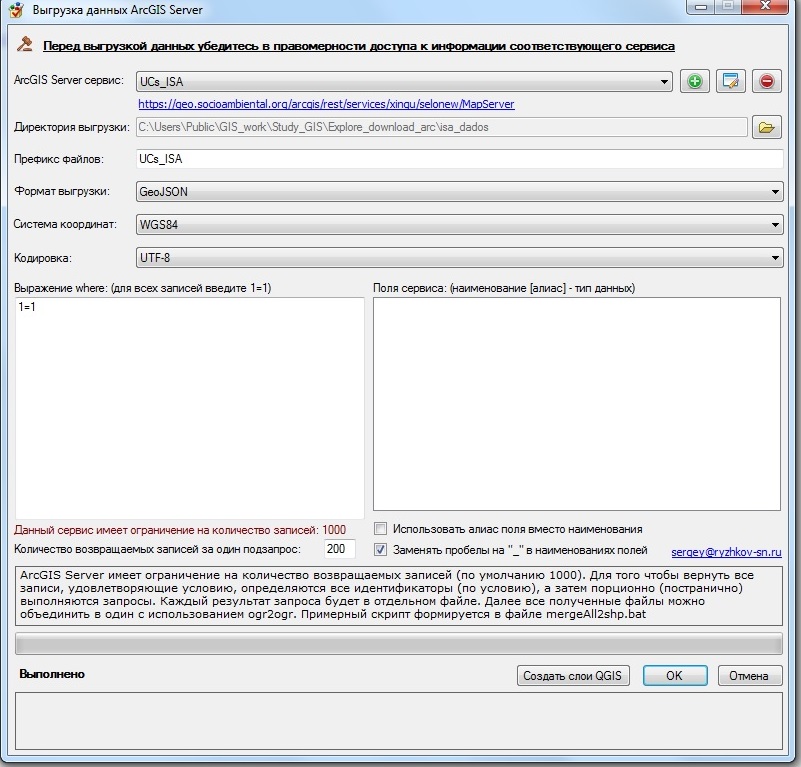The height and width of the screenshot is (767, 801).
Task: Open the ArcGIS Server service dropdown
Action: tap(404, 81)
